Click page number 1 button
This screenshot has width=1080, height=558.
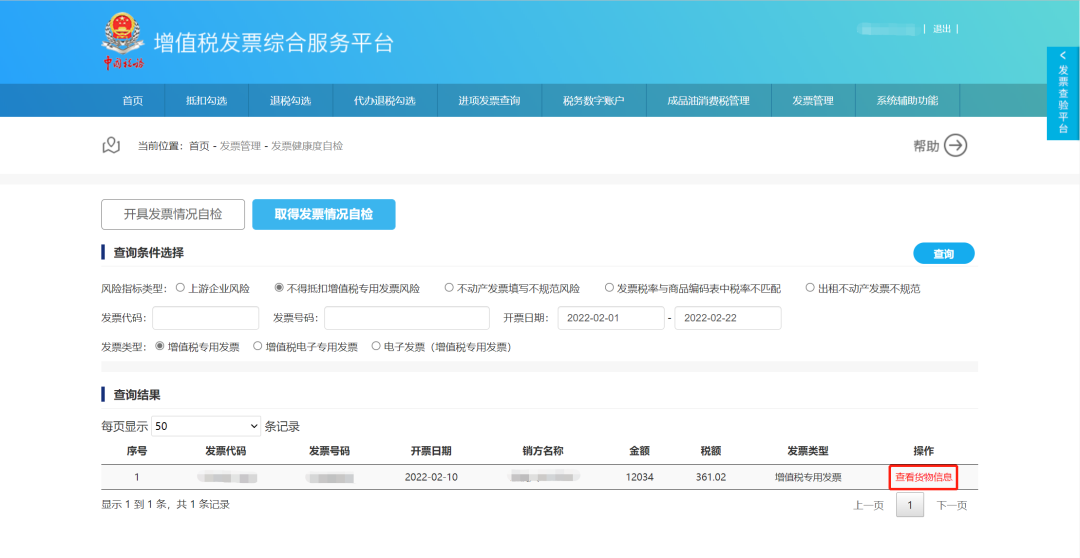tap(910, 506)
